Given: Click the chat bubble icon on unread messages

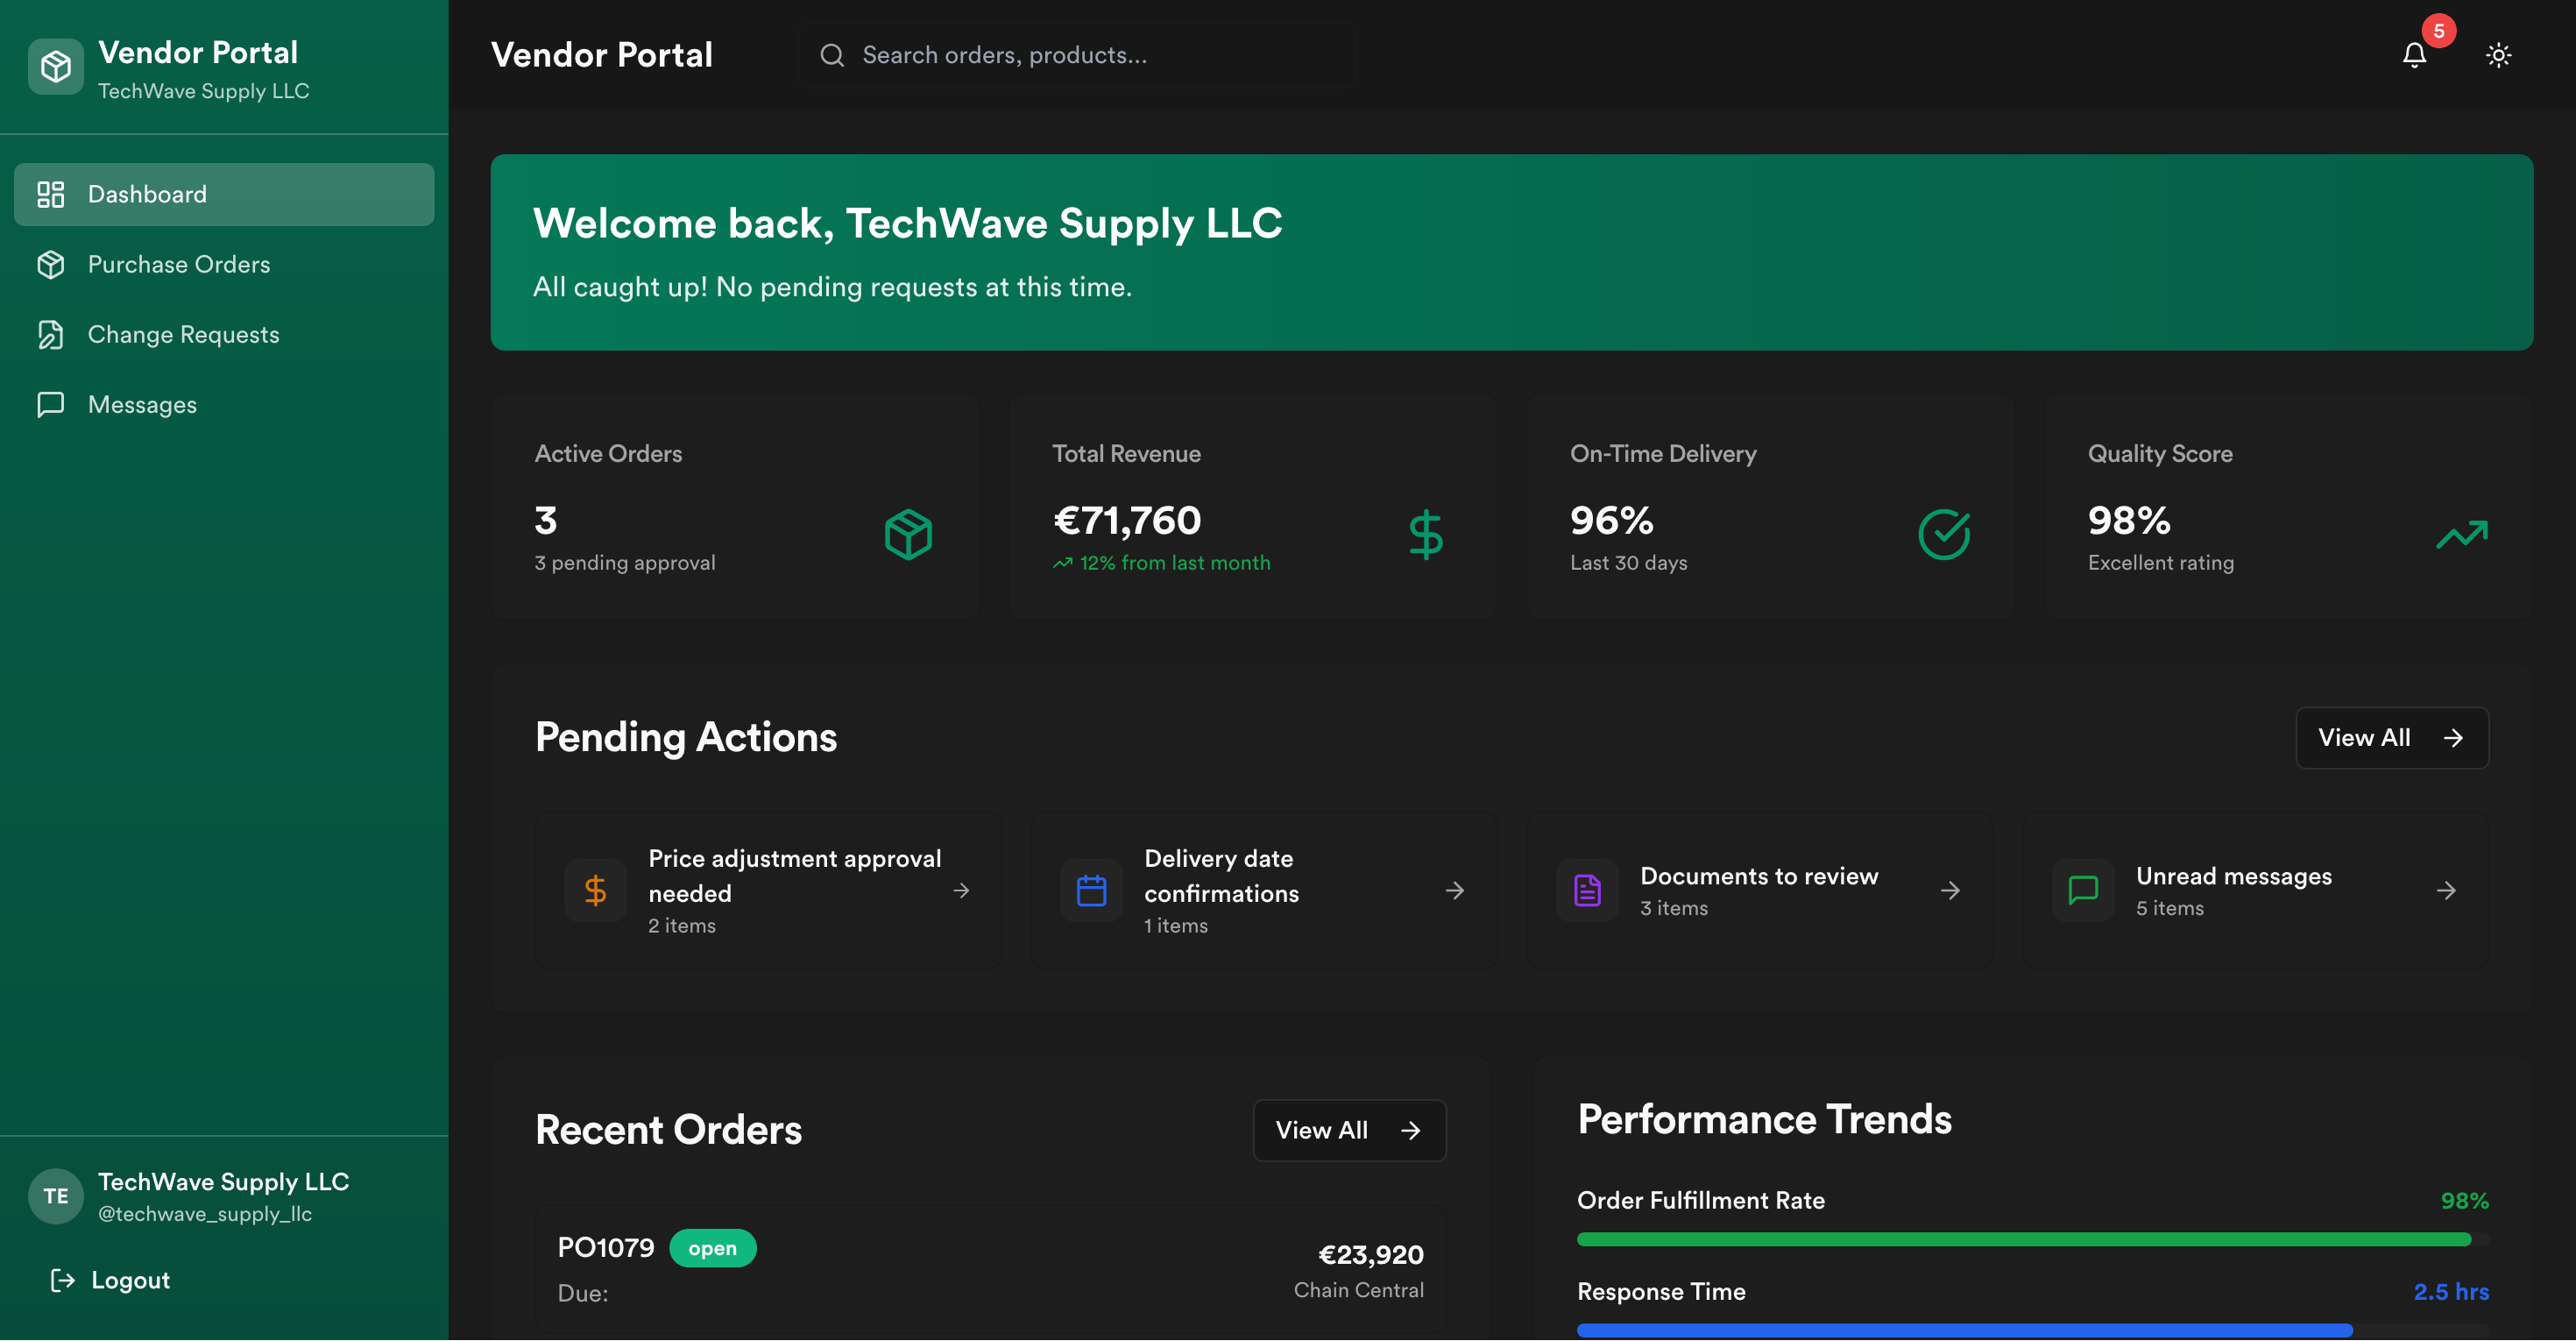Looking at the screenshot, I should point(2082,890).
